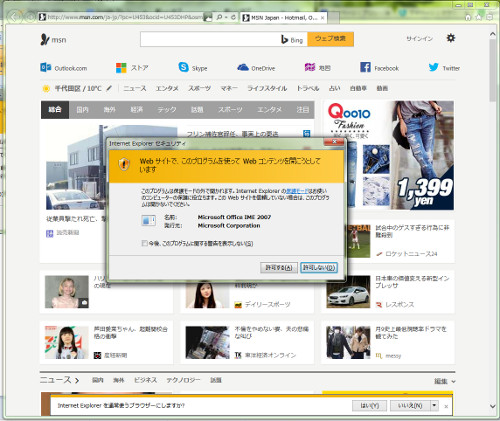Click the Technology link in bottom news row
The height and width of the screenshot is (421, 500).
click(x=183, y=380)
